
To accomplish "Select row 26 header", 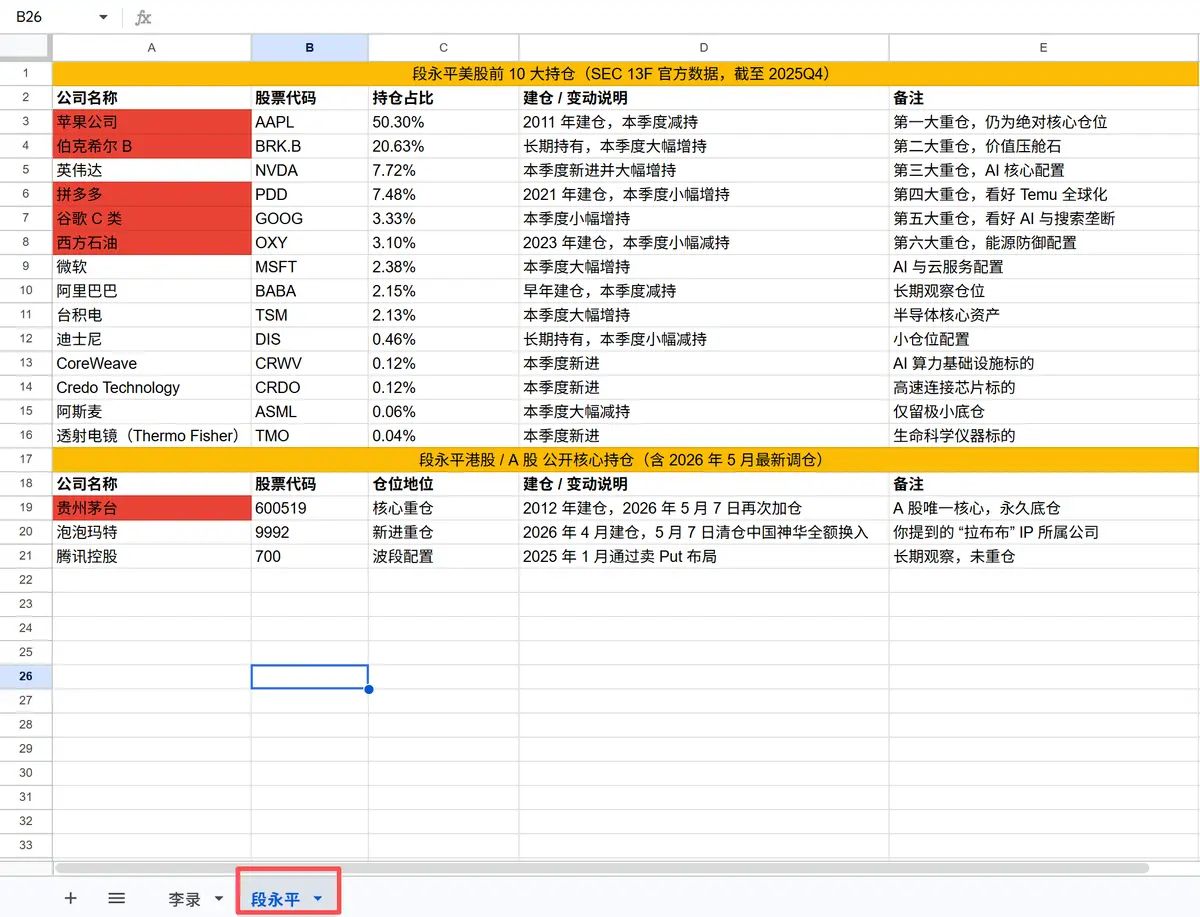I will [x=26, y=677].
